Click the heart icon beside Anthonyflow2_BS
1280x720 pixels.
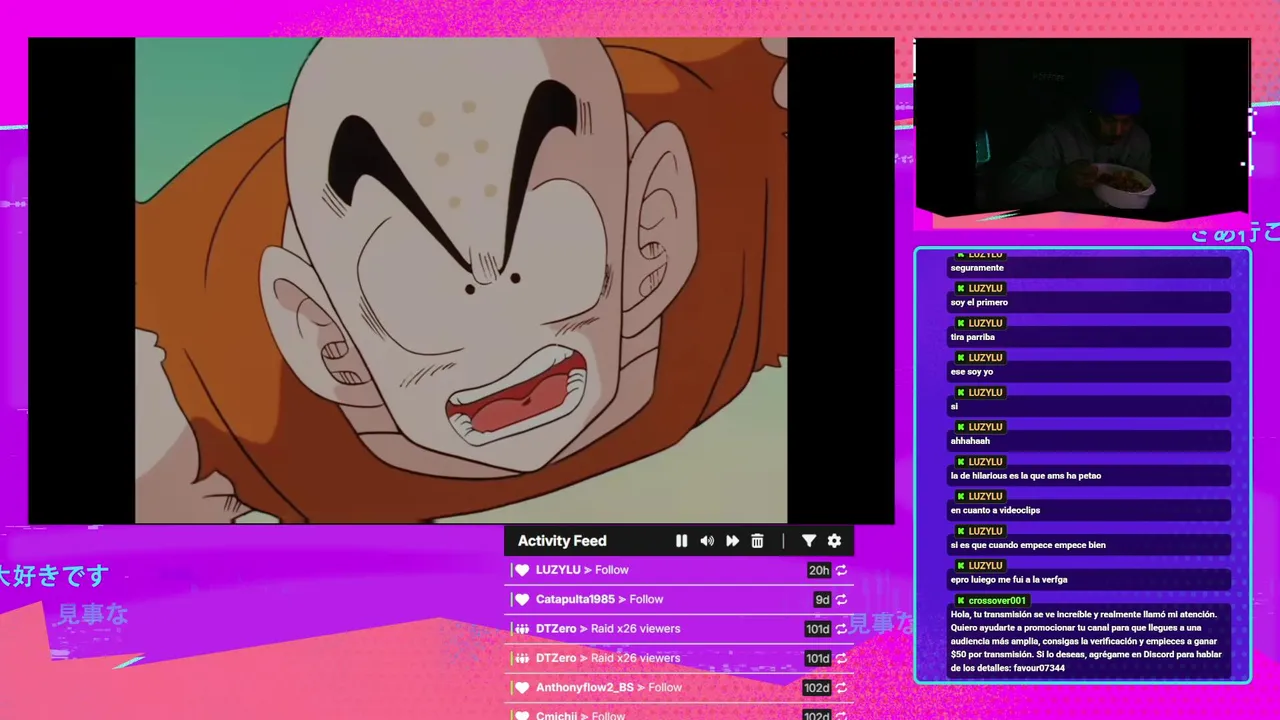point(521,688)
